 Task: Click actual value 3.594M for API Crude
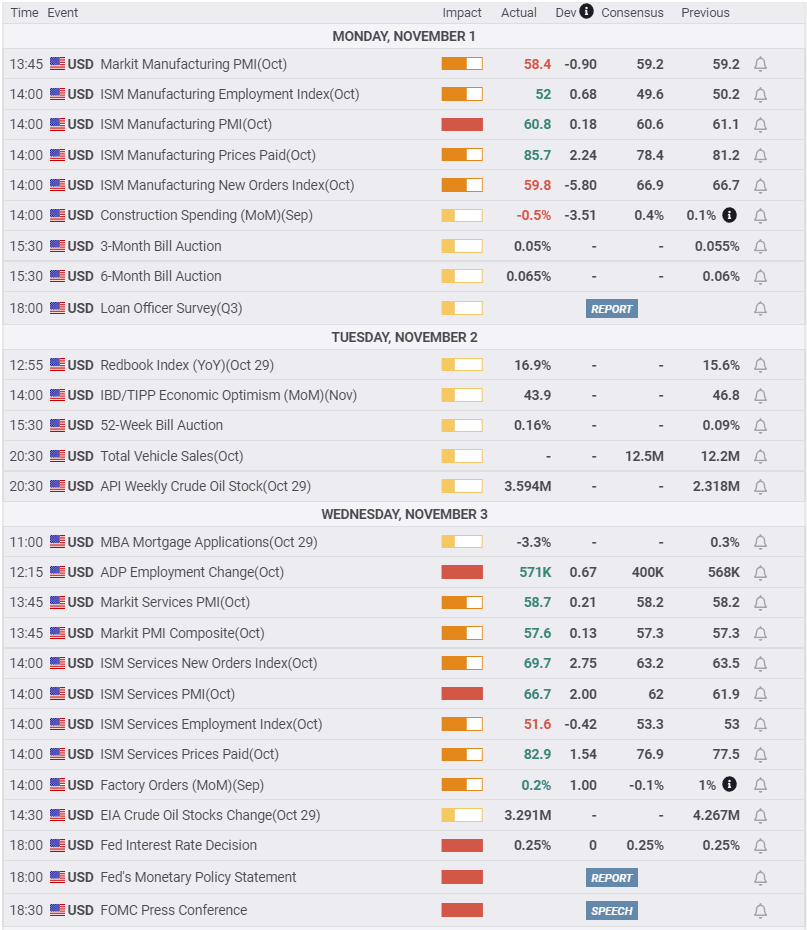click(528, 486)
